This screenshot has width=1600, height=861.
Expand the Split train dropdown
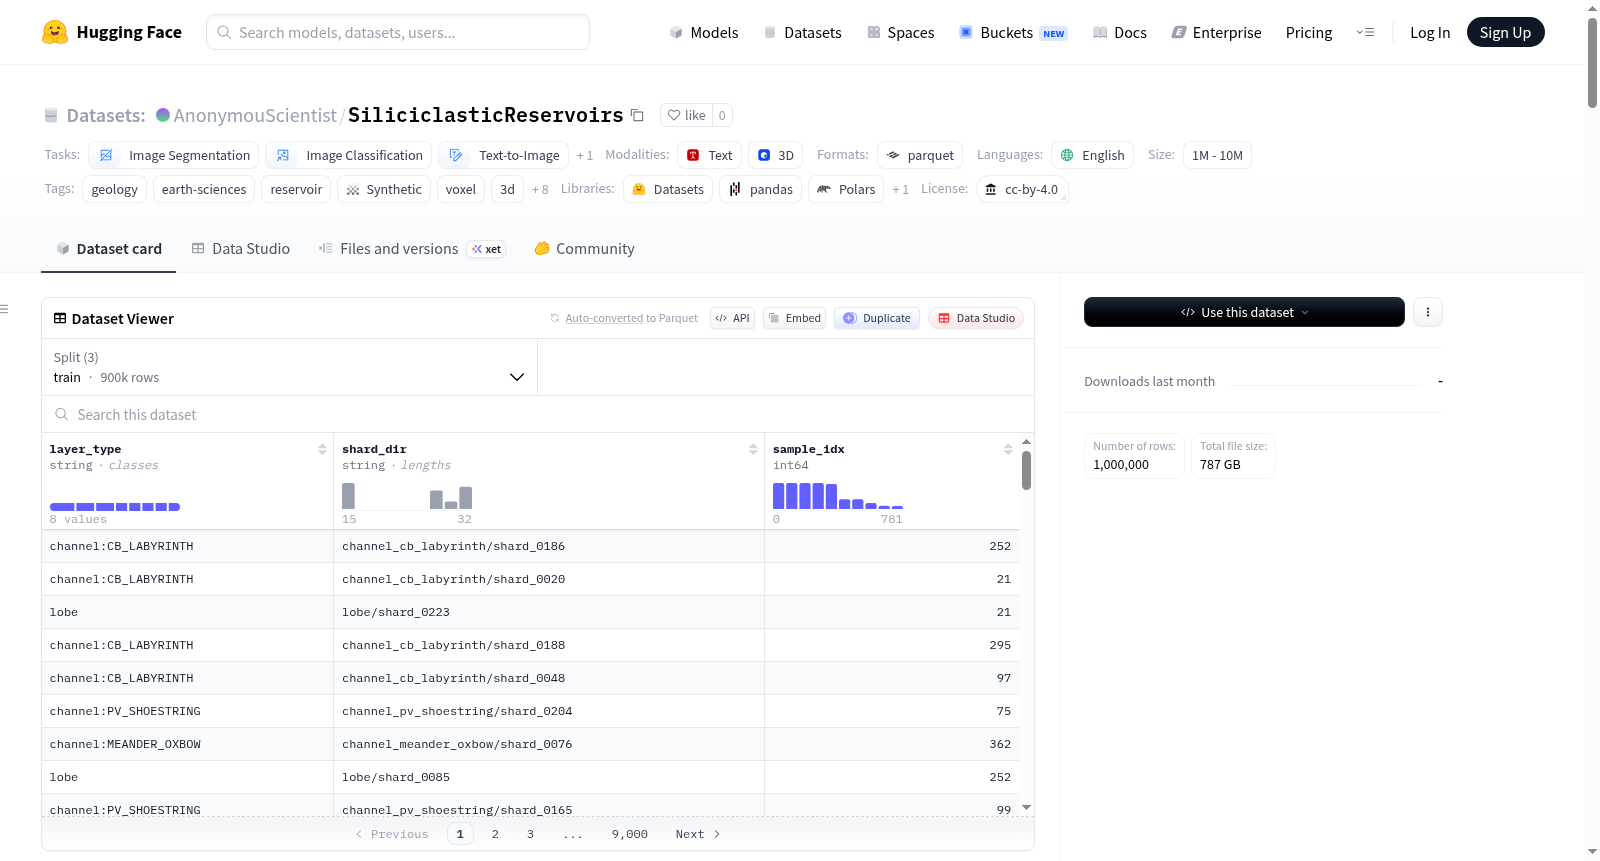tap(289, 367)
